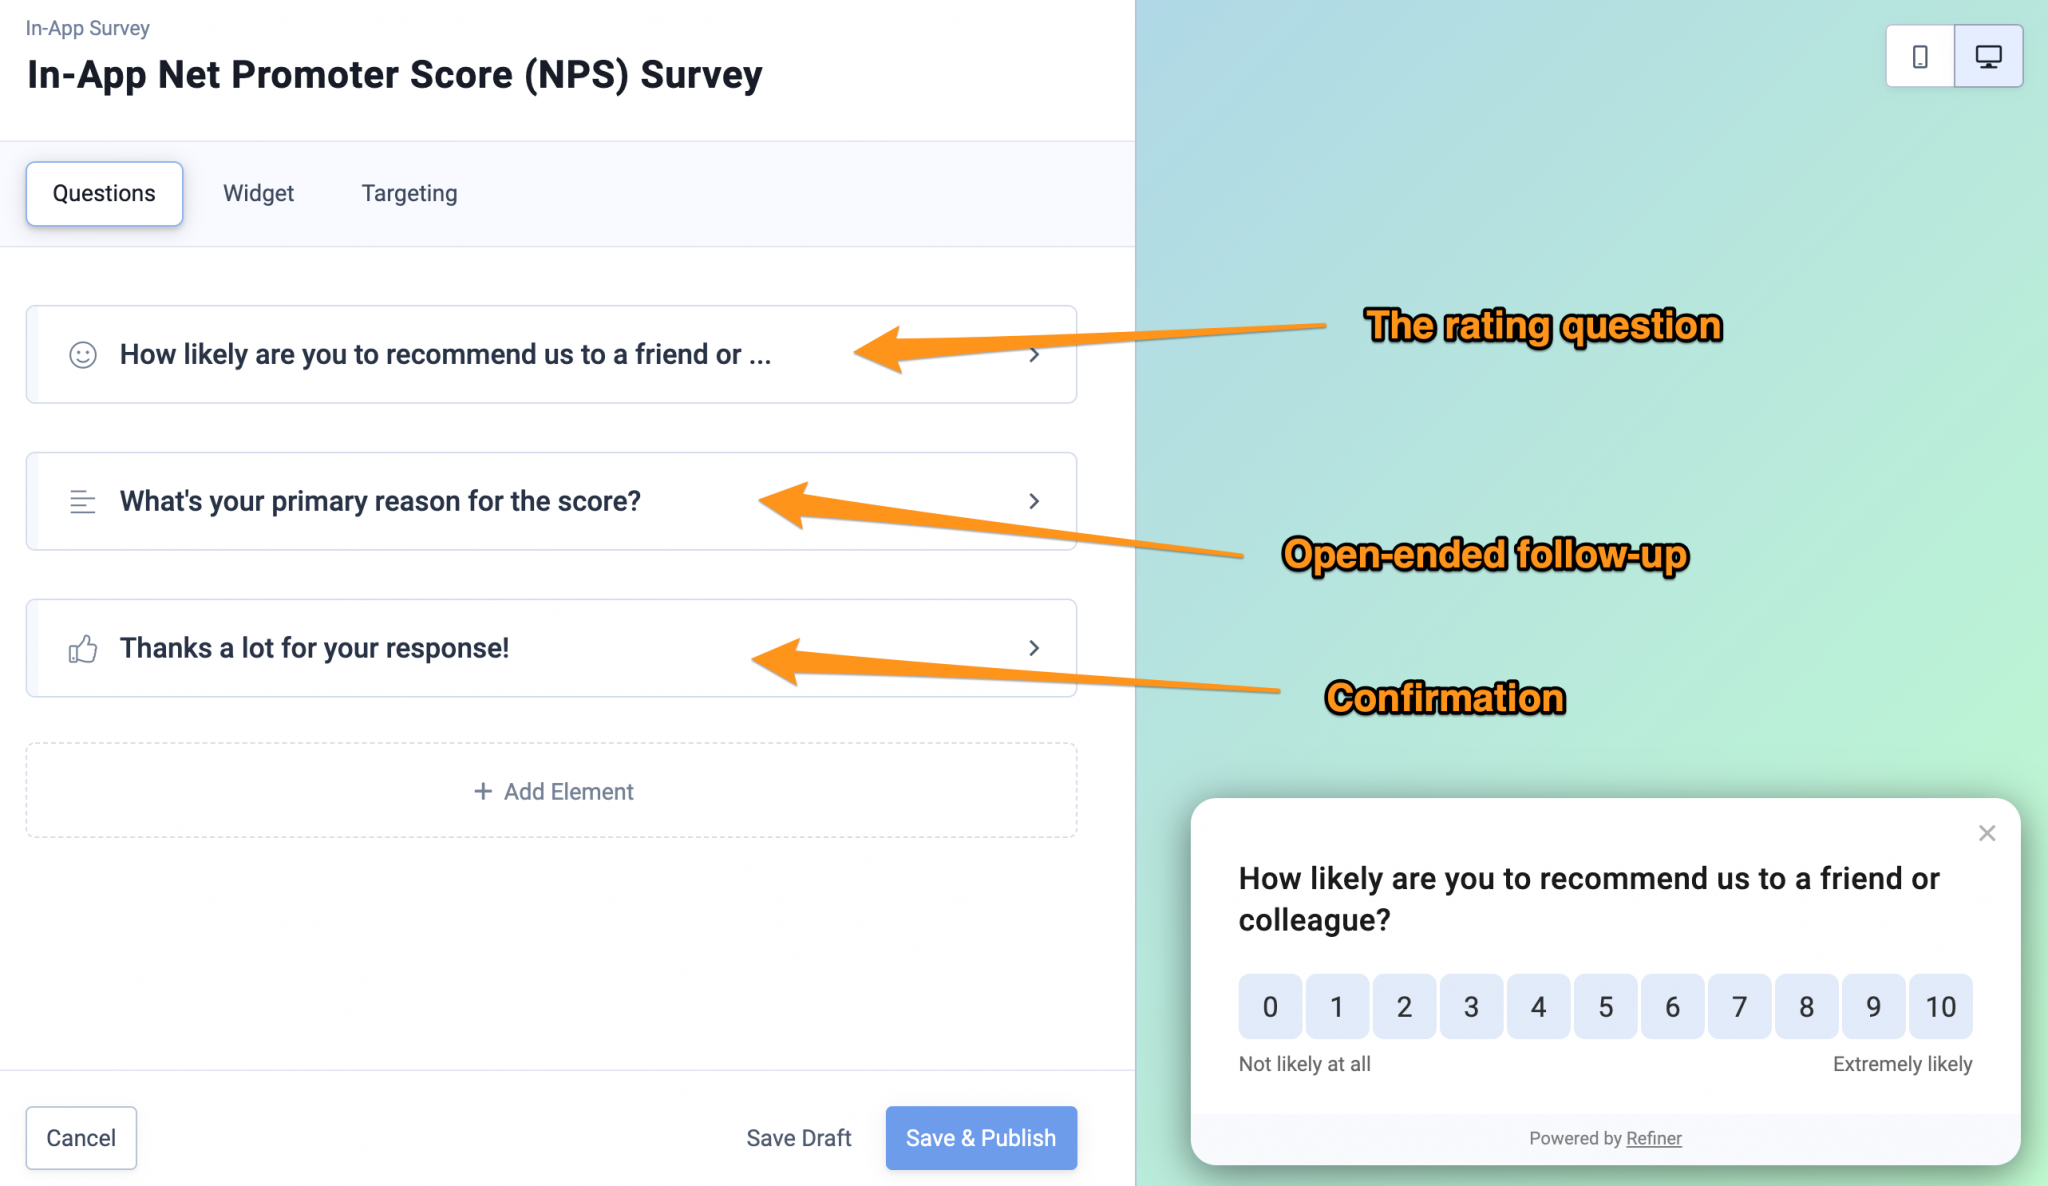Click Save & Publish

tap(980, 1137)
